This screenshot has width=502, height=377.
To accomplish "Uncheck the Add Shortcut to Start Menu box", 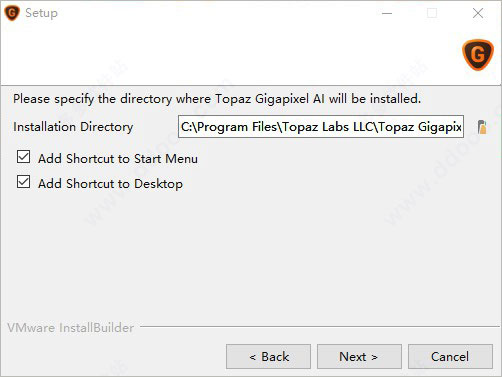I will click(x=23, y=157).
